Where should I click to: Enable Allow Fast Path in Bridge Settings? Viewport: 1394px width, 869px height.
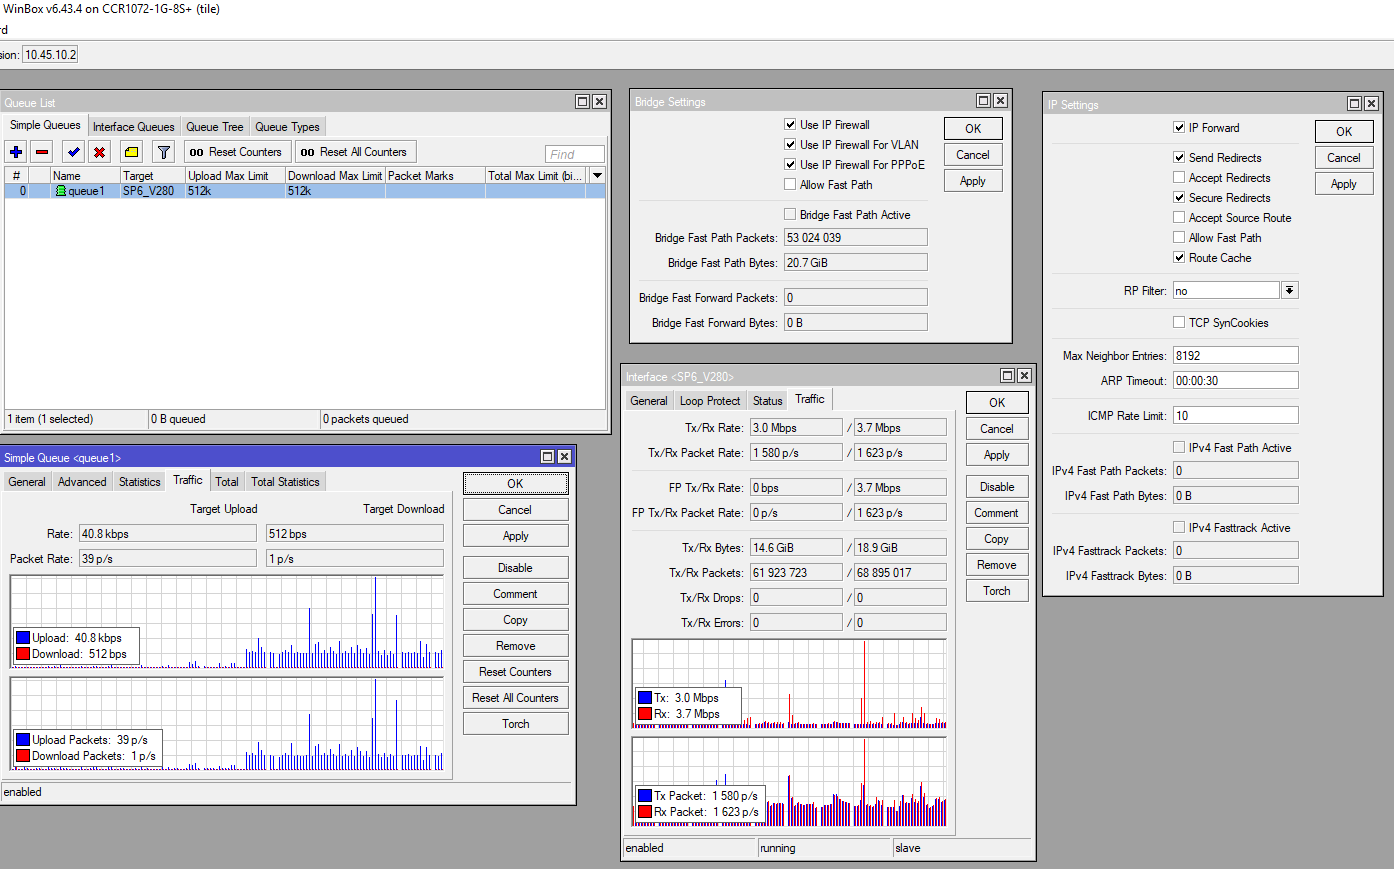(x=790, y=185)
